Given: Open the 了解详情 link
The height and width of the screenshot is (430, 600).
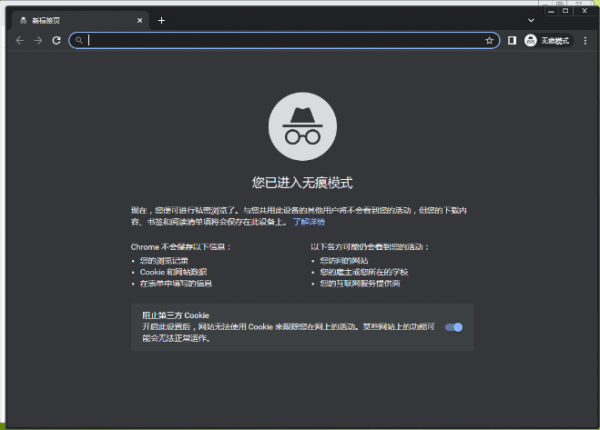Looking at the screenshot, I should (309, 222).
